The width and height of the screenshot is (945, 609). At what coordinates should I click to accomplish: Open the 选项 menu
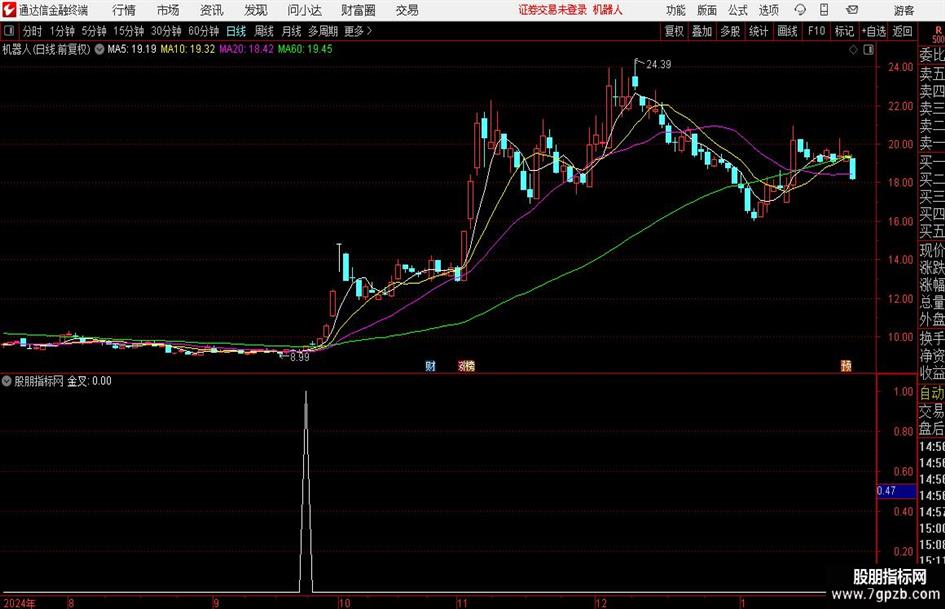click(x=768, y=10)
